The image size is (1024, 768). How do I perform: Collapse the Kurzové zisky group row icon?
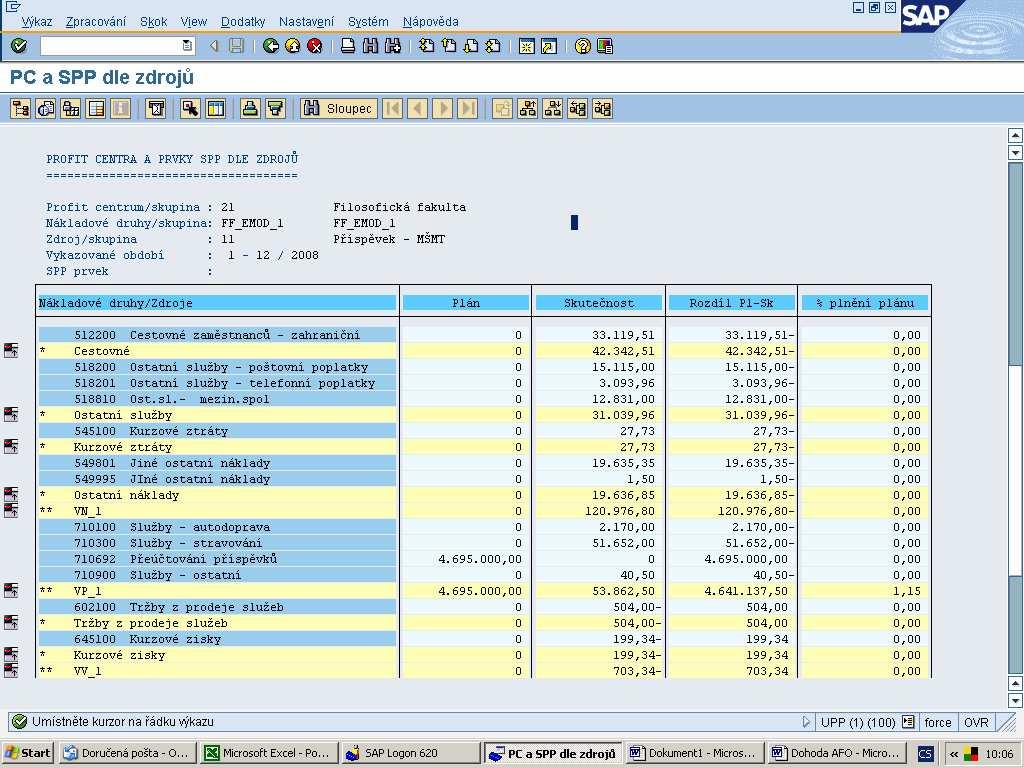(11, 654)
